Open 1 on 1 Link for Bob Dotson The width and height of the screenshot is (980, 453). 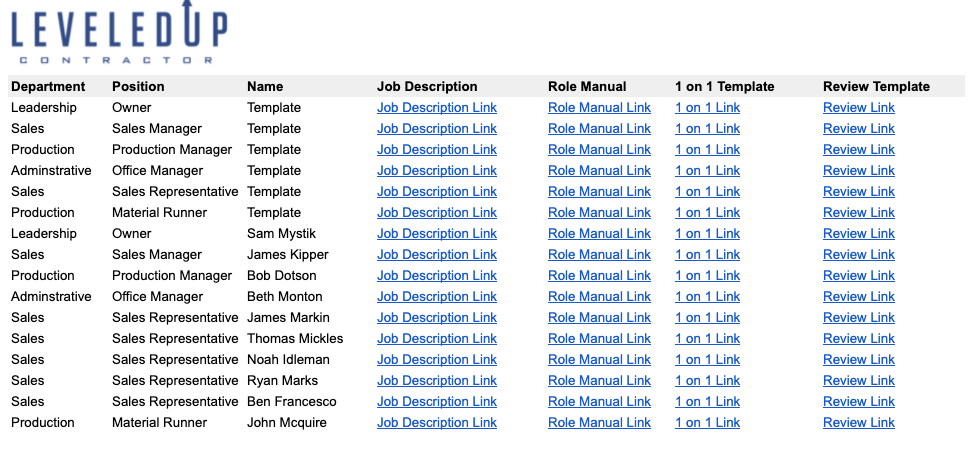pyautogui.click(x=707, y=276)
